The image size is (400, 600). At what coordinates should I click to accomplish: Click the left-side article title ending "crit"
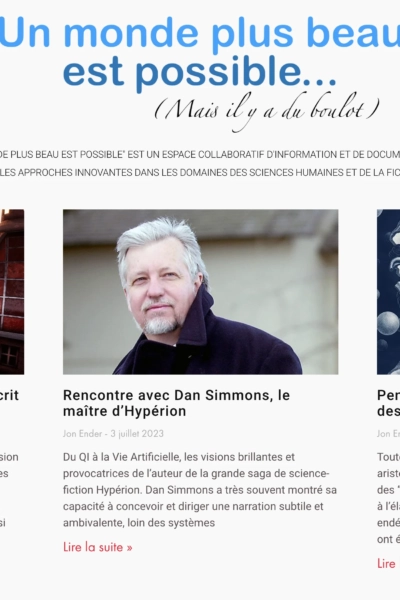pyautogui.click(x=9, y=395)
